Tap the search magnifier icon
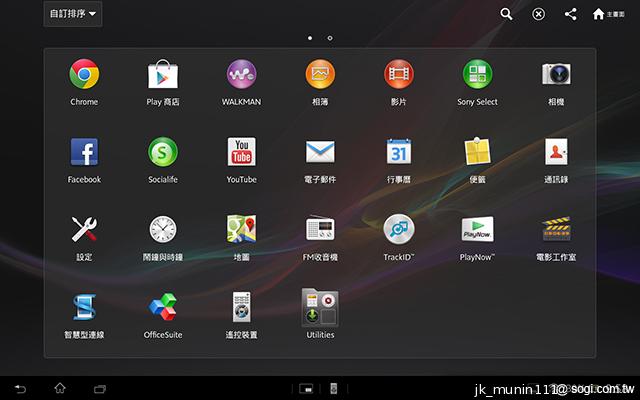Image resolution: width=640 pixels, height=400 pixels. click(x=507, y=14)
